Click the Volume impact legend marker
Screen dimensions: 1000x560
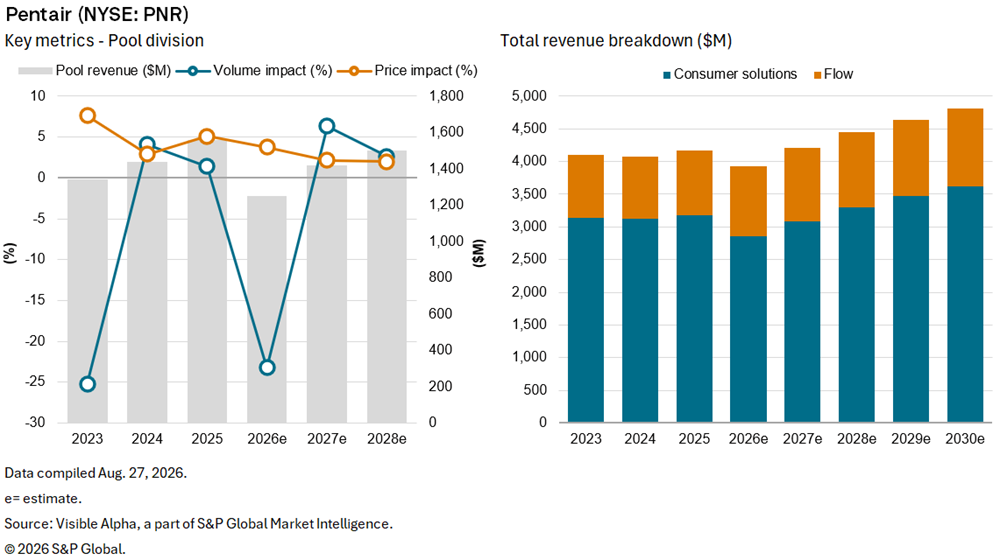click(x=193, y=71)
